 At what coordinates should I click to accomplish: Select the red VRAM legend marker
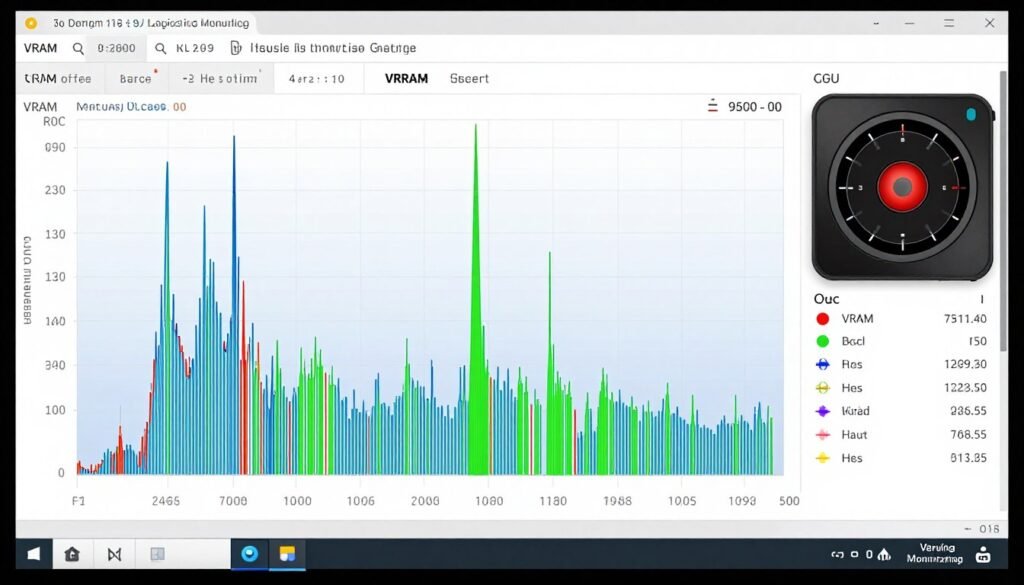pos(823,318)
